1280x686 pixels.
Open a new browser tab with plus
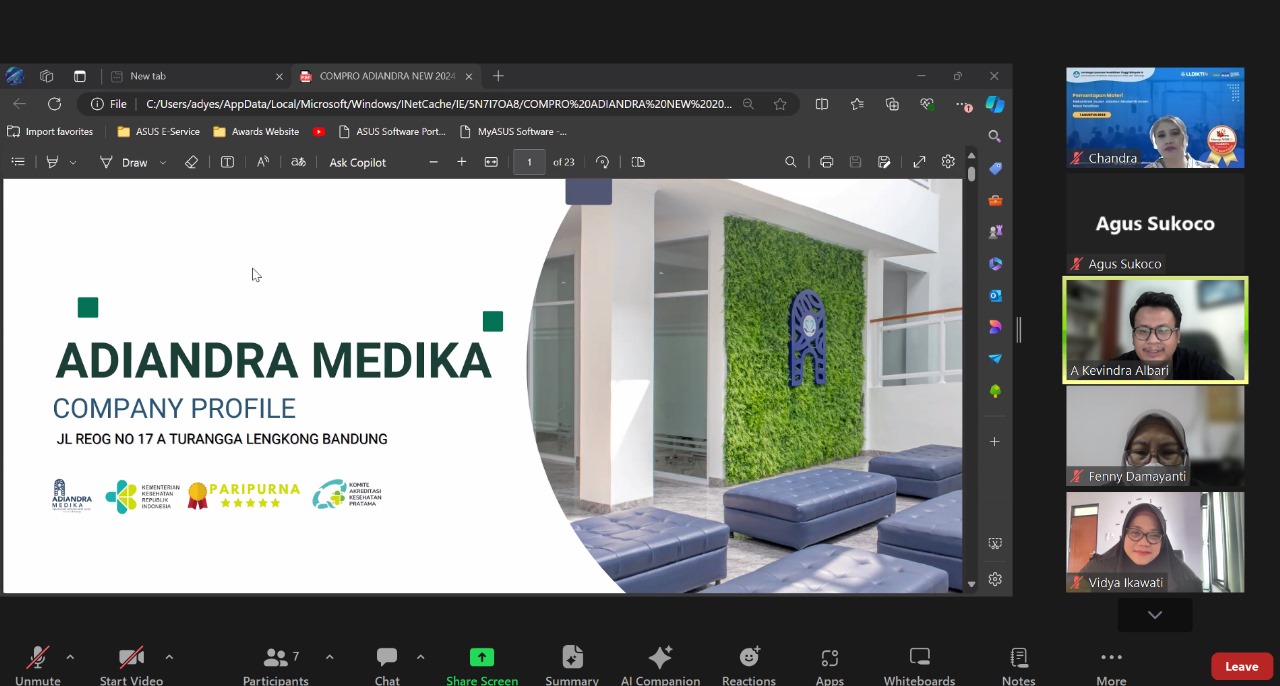pyautogui.click(x=498, y=76)
